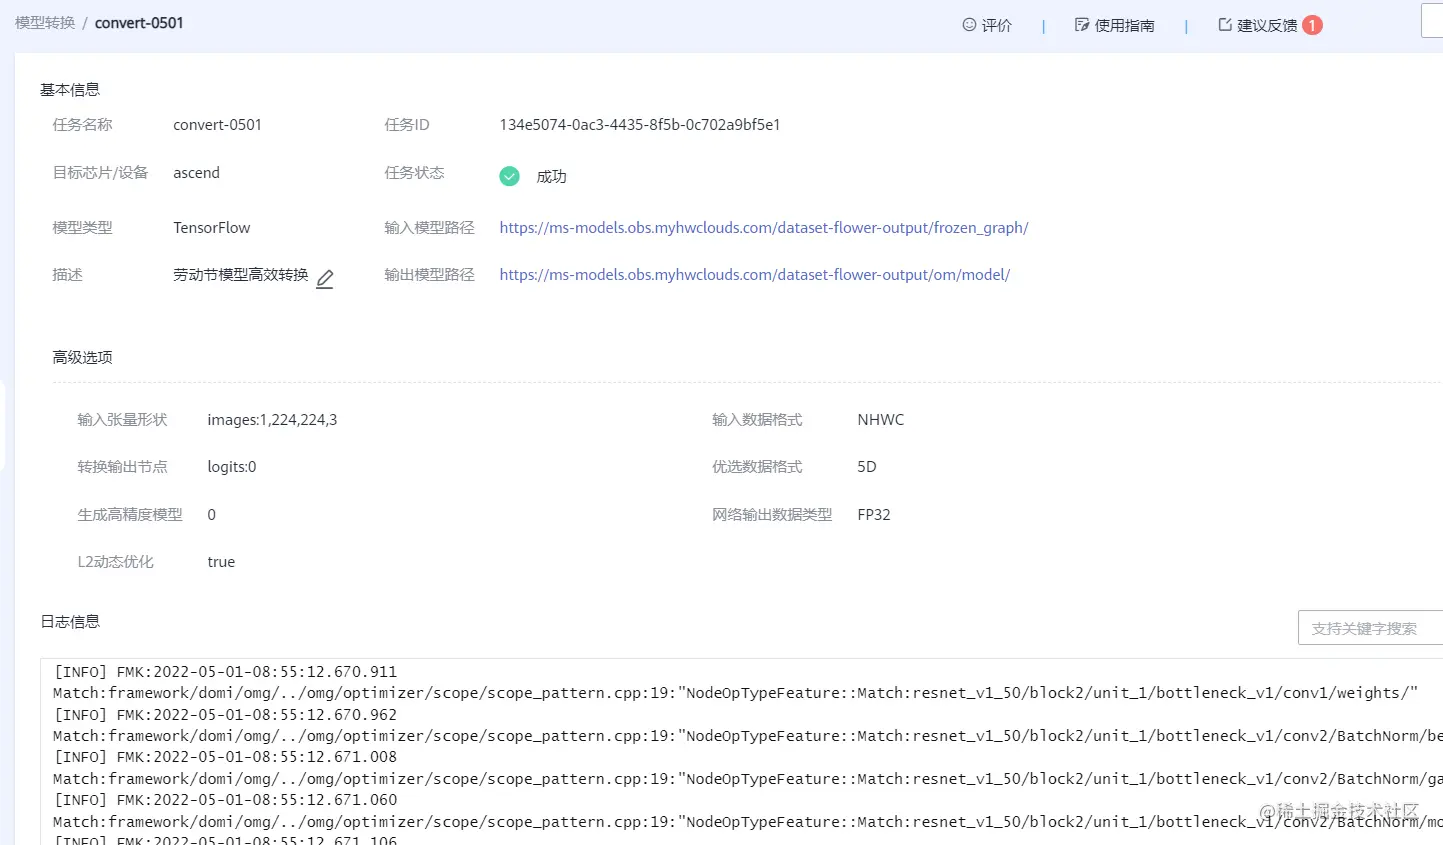The height and width of the screenshot is (845, 1443).
Task: Click the 5D preferred data format value
Action: (867, 467)
